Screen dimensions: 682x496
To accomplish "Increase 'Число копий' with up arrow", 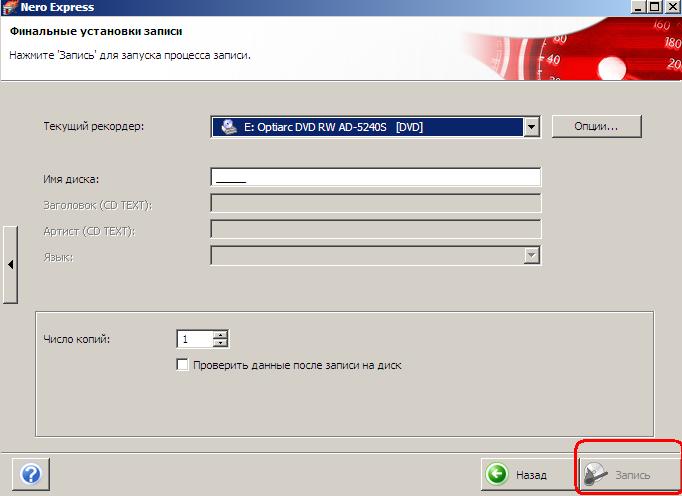I will (x=220, y=335).
